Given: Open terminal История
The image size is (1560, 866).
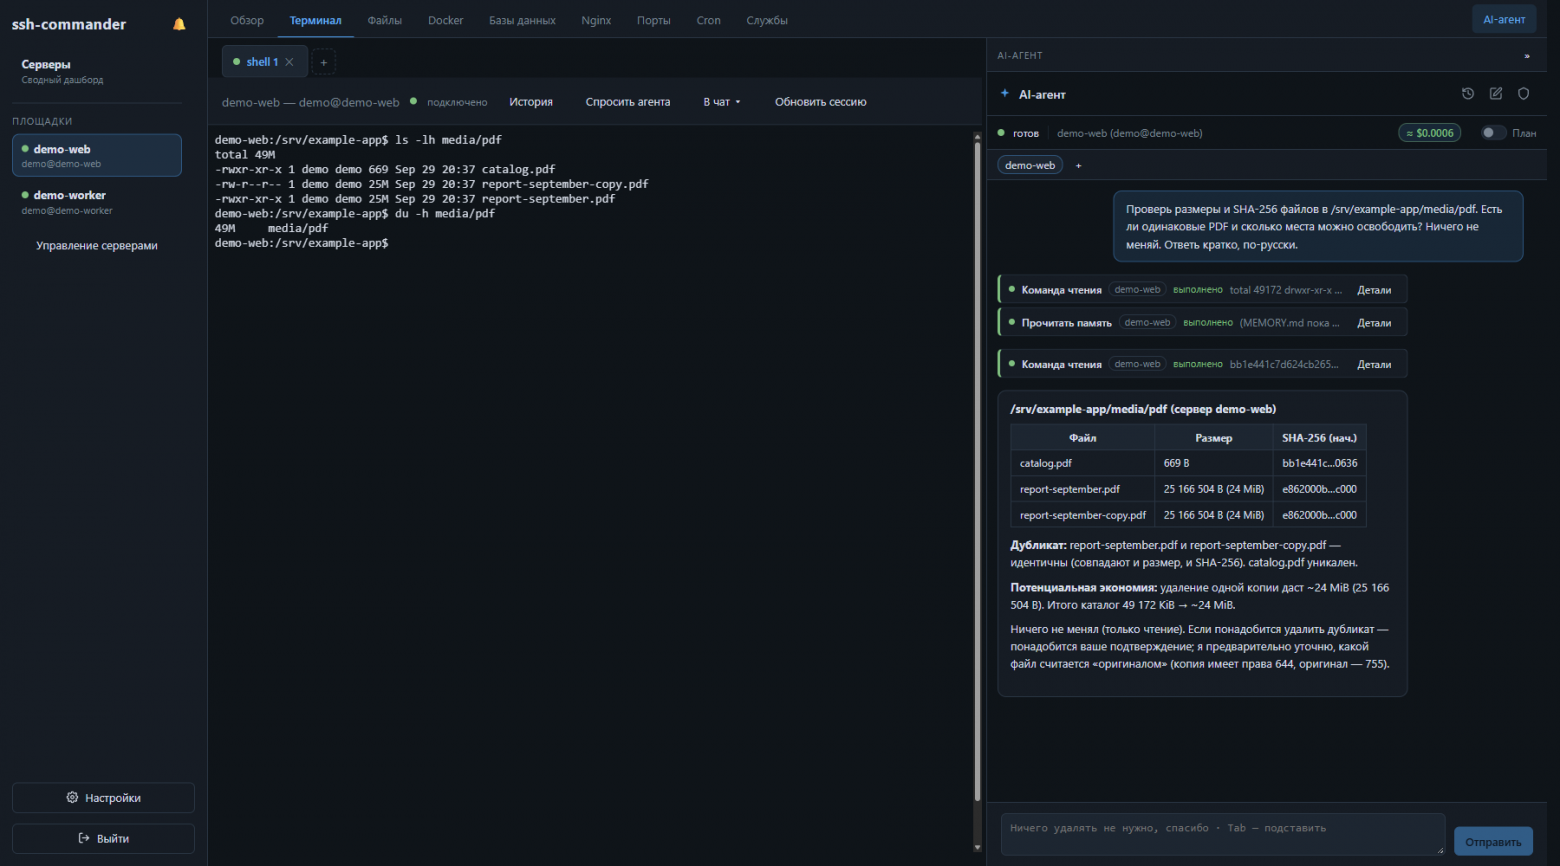Looking at the screenshot, I should pos(531,102).
